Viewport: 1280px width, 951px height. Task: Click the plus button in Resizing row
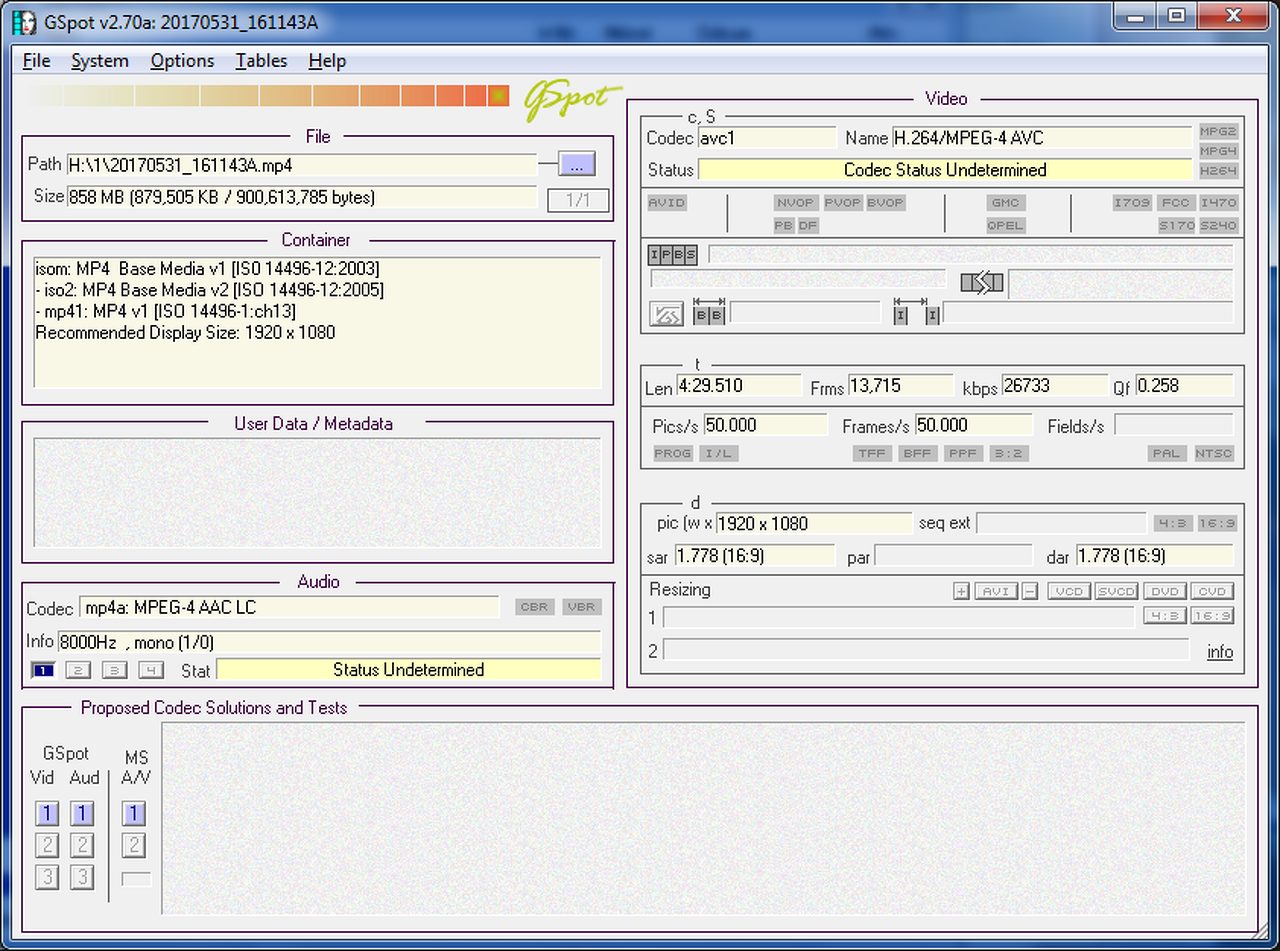coord(961,591)
